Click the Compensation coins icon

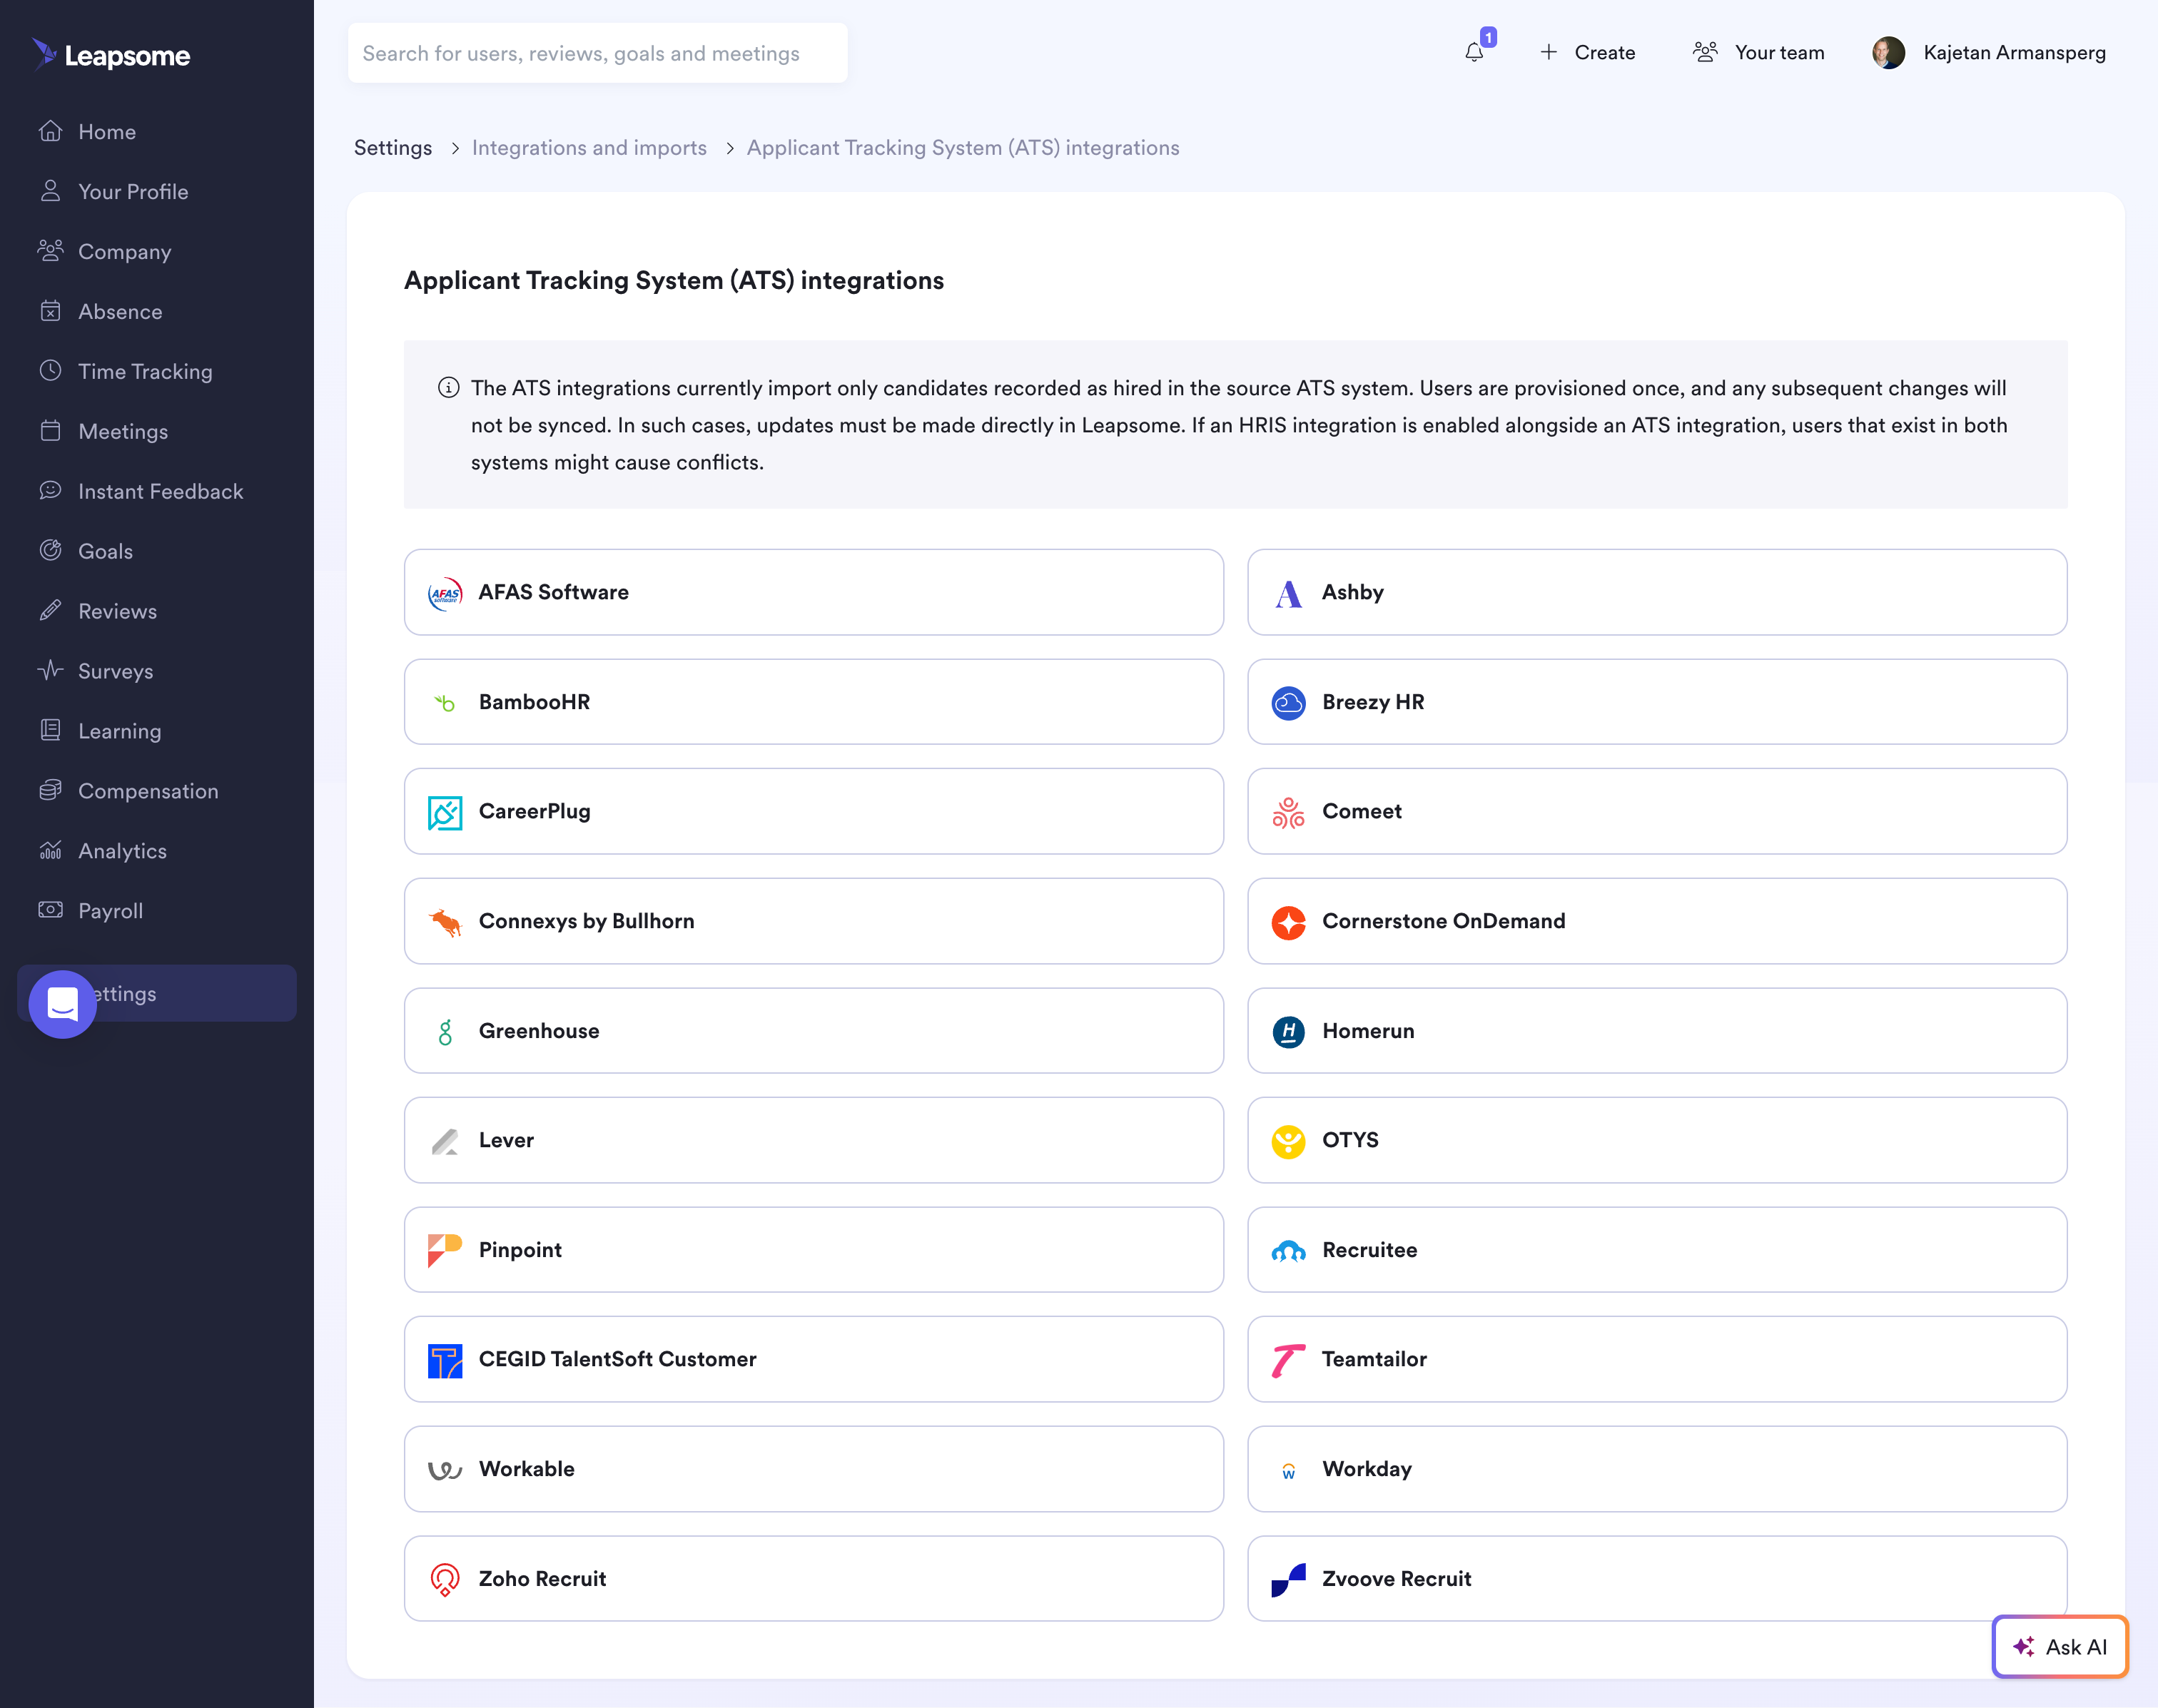(x=50, y=791)
